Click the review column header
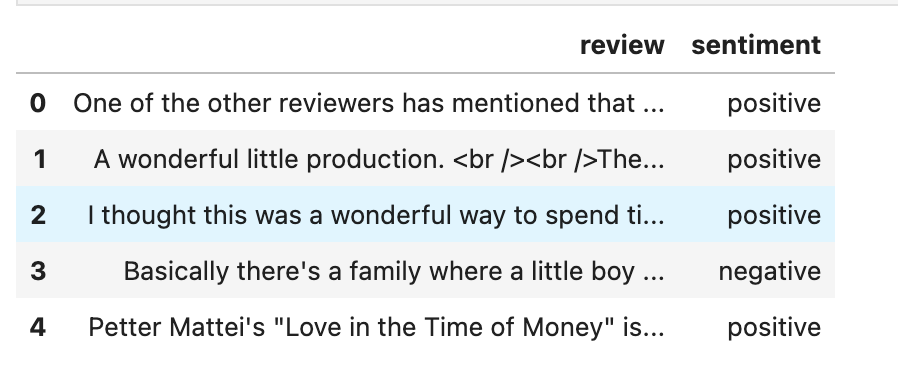This screenshot has width=898, height=392. click(x=622, y=45)
